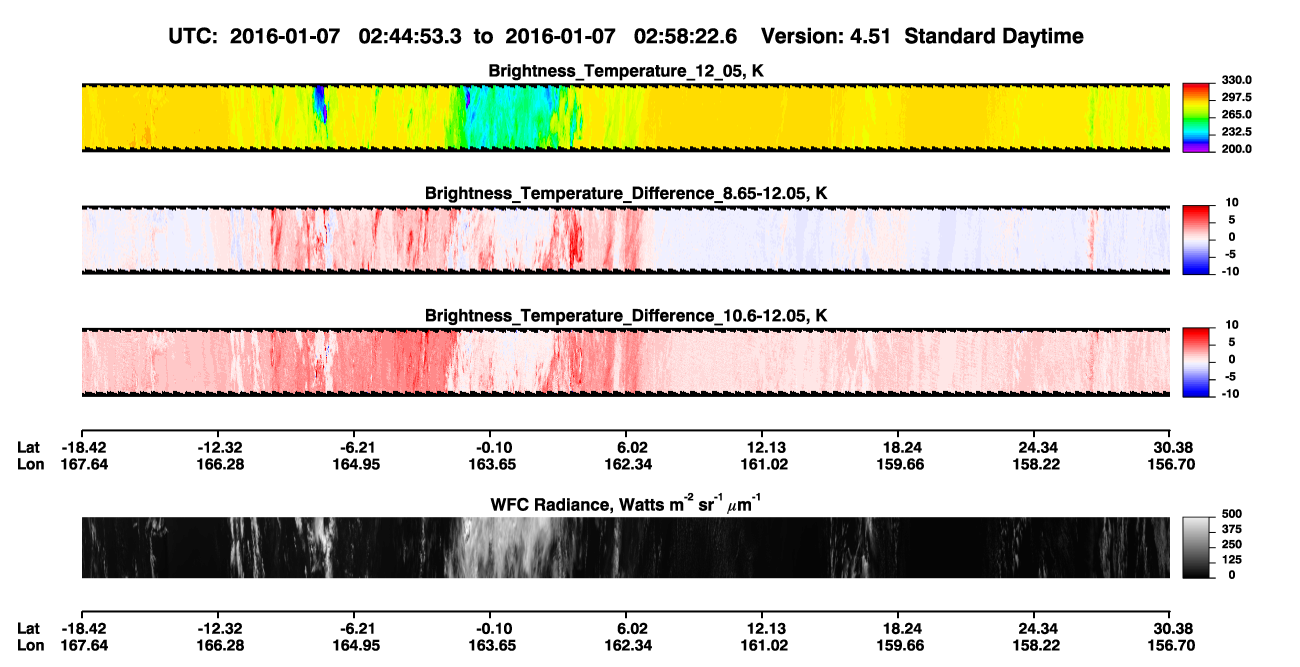Click the 'UTC:' label in the header

195,37
